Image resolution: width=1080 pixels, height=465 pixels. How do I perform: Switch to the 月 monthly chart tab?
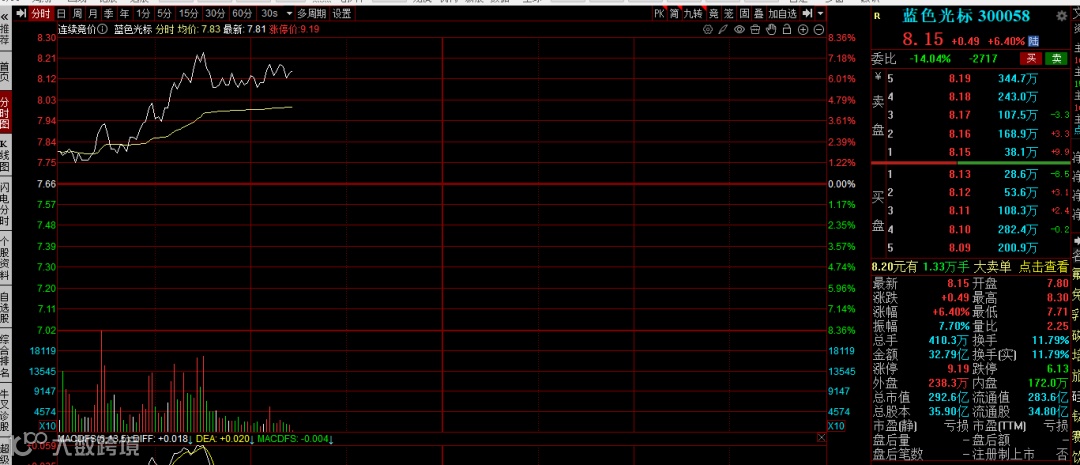pos(93,14)
